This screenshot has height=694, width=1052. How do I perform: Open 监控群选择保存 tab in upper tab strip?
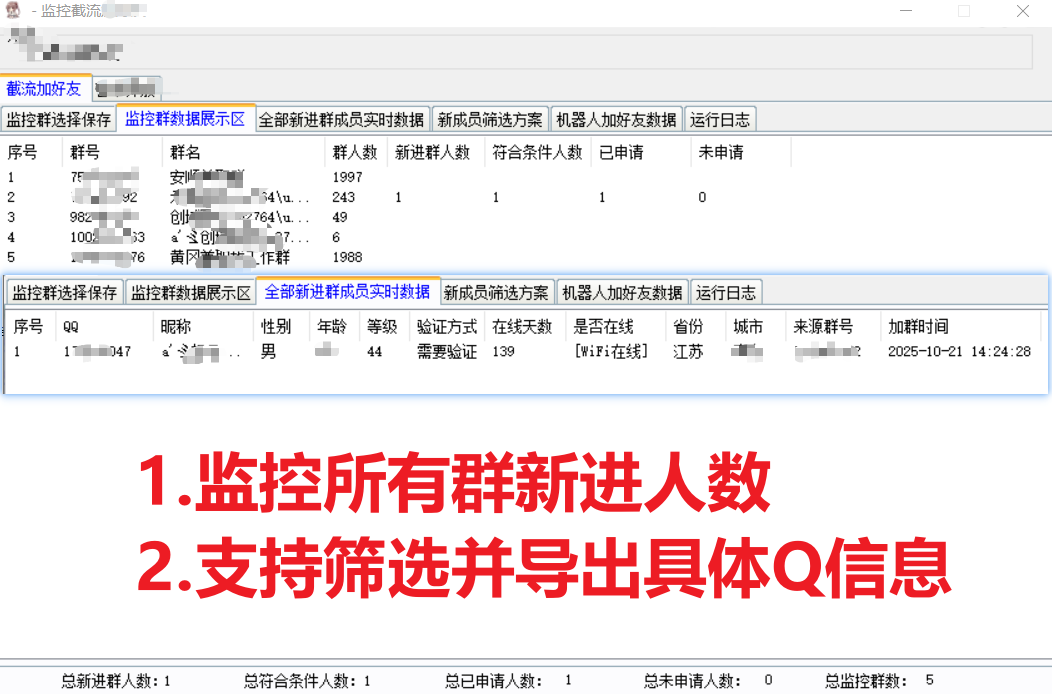pyautogui.click(x=59, y=120)
